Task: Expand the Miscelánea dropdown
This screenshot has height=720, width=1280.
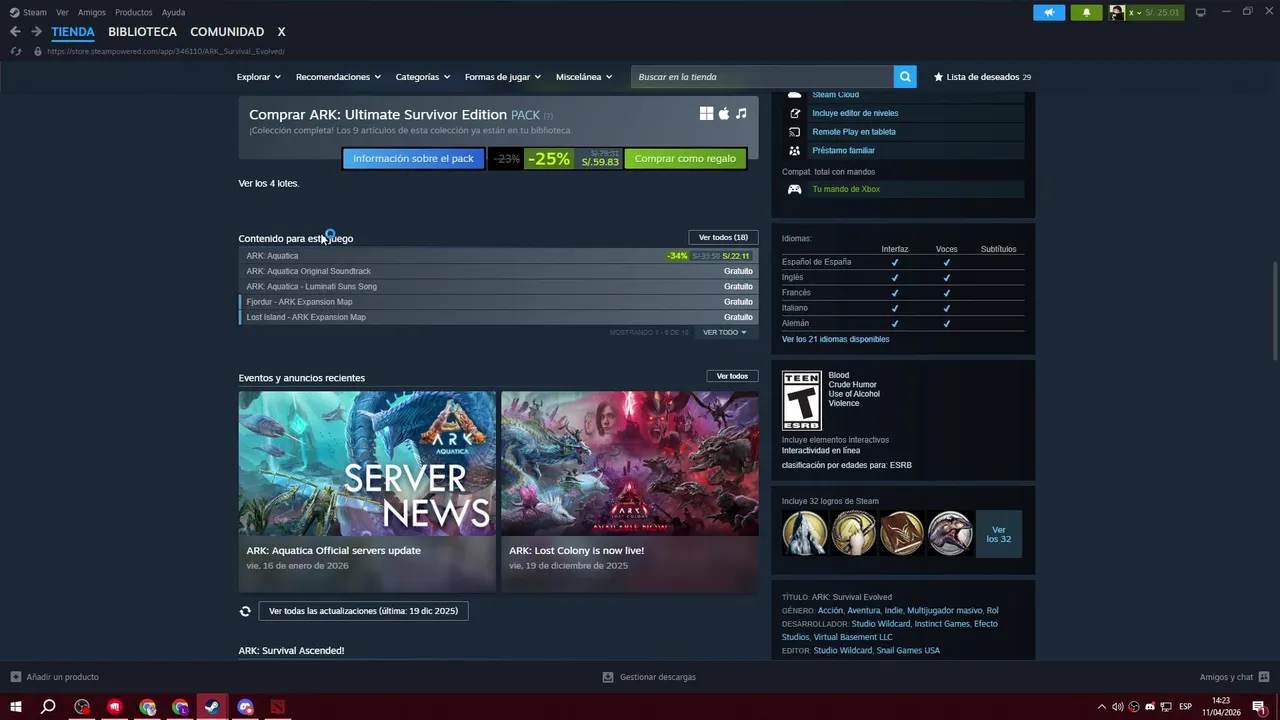Action: [584, 77]
